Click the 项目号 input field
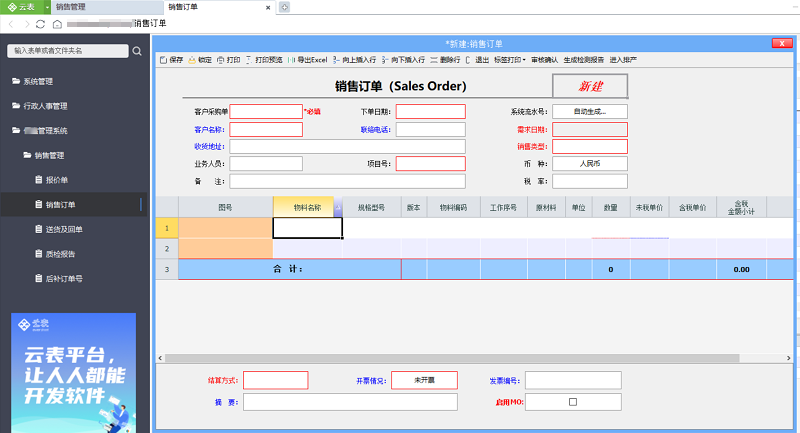Image resolution: width=800 pixels, height=433 pixels. pos(431,164)
